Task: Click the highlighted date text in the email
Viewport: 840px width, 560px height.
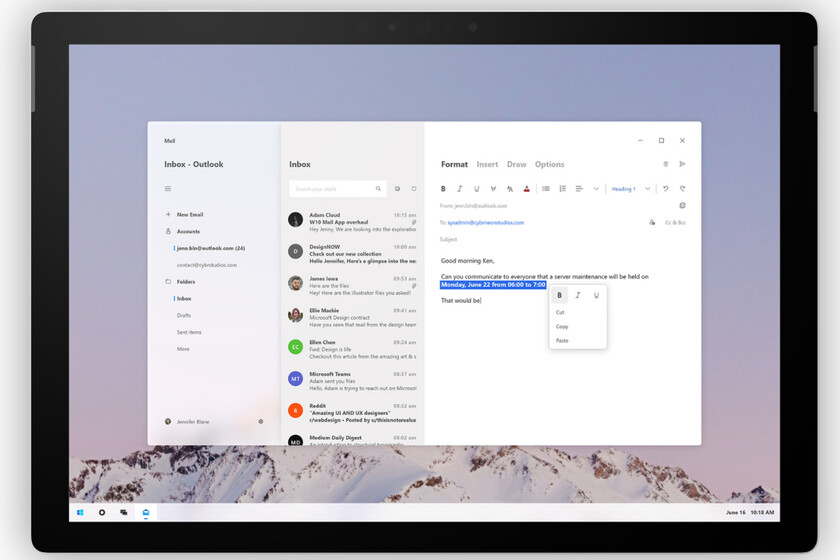Action: [x=493, y=285]
